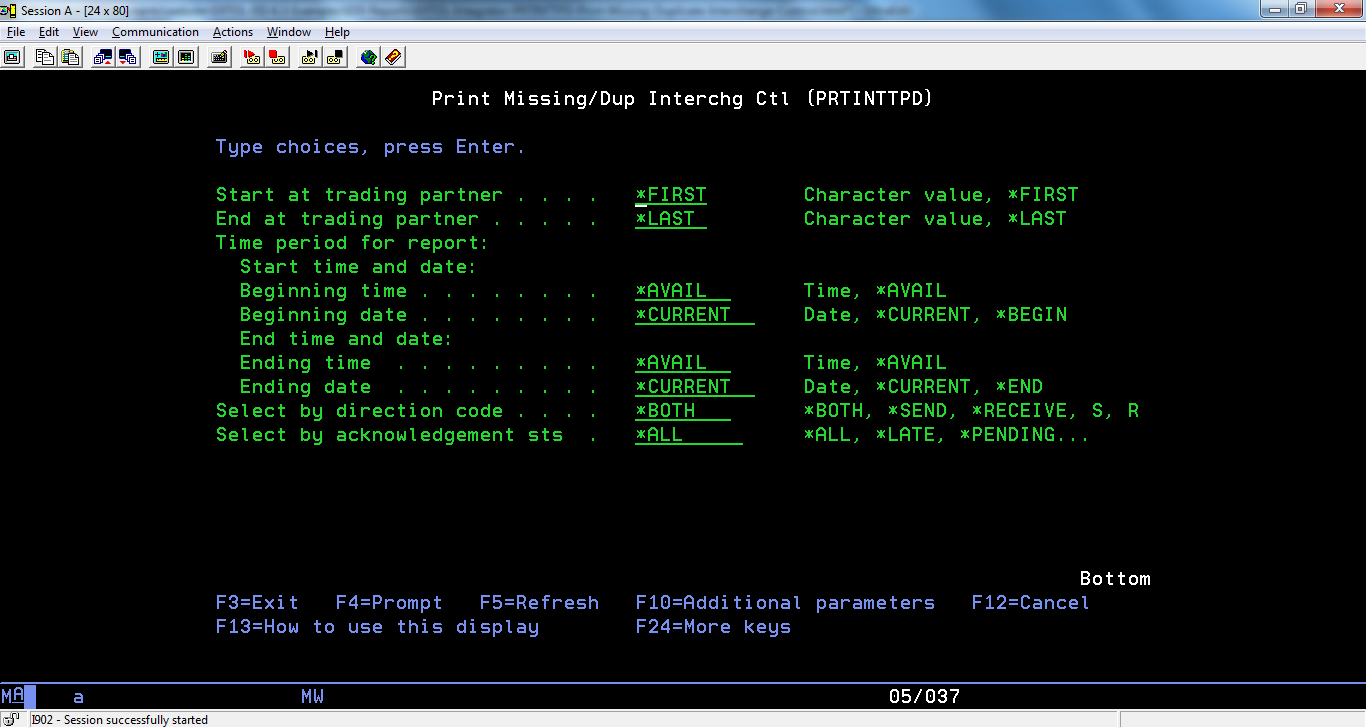Open the keyboard remap icon
The height and width of the screenshot is (728, 1366).
(x=219, y=57)
